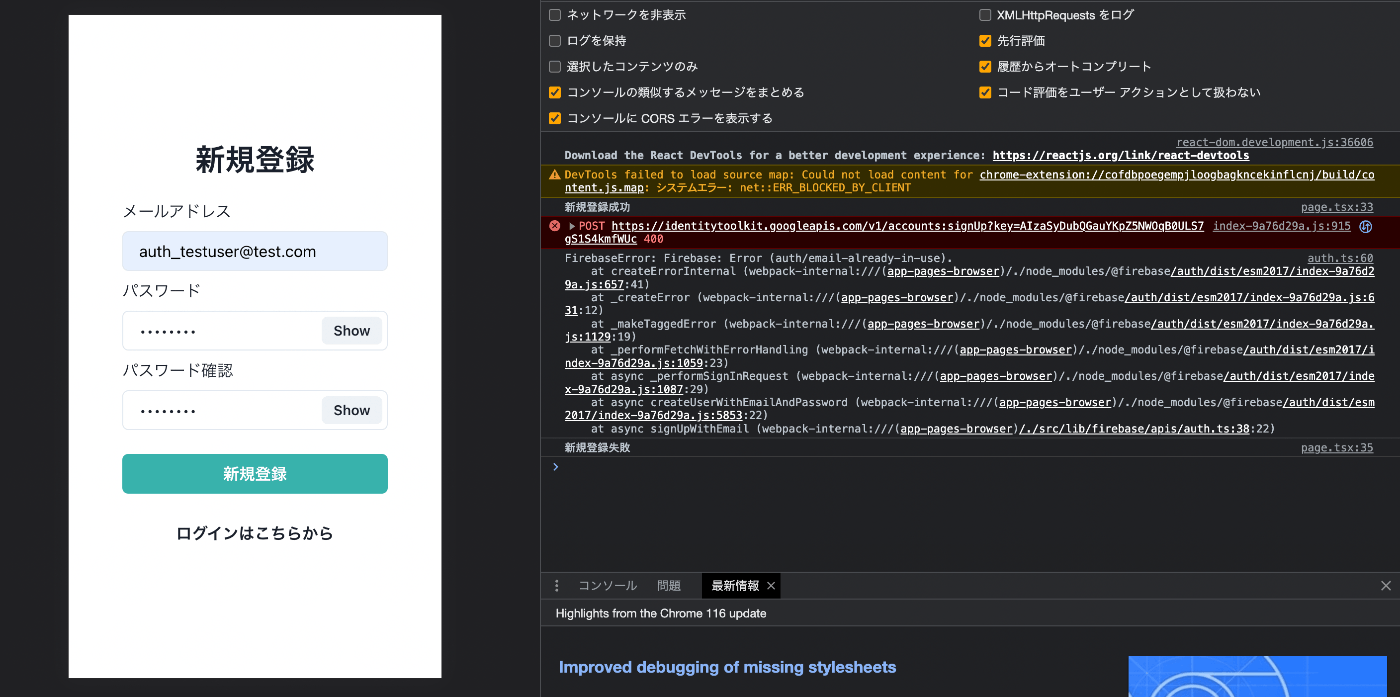Open index-9a76d29a.js:915 source link

(x=1282, y=227)
